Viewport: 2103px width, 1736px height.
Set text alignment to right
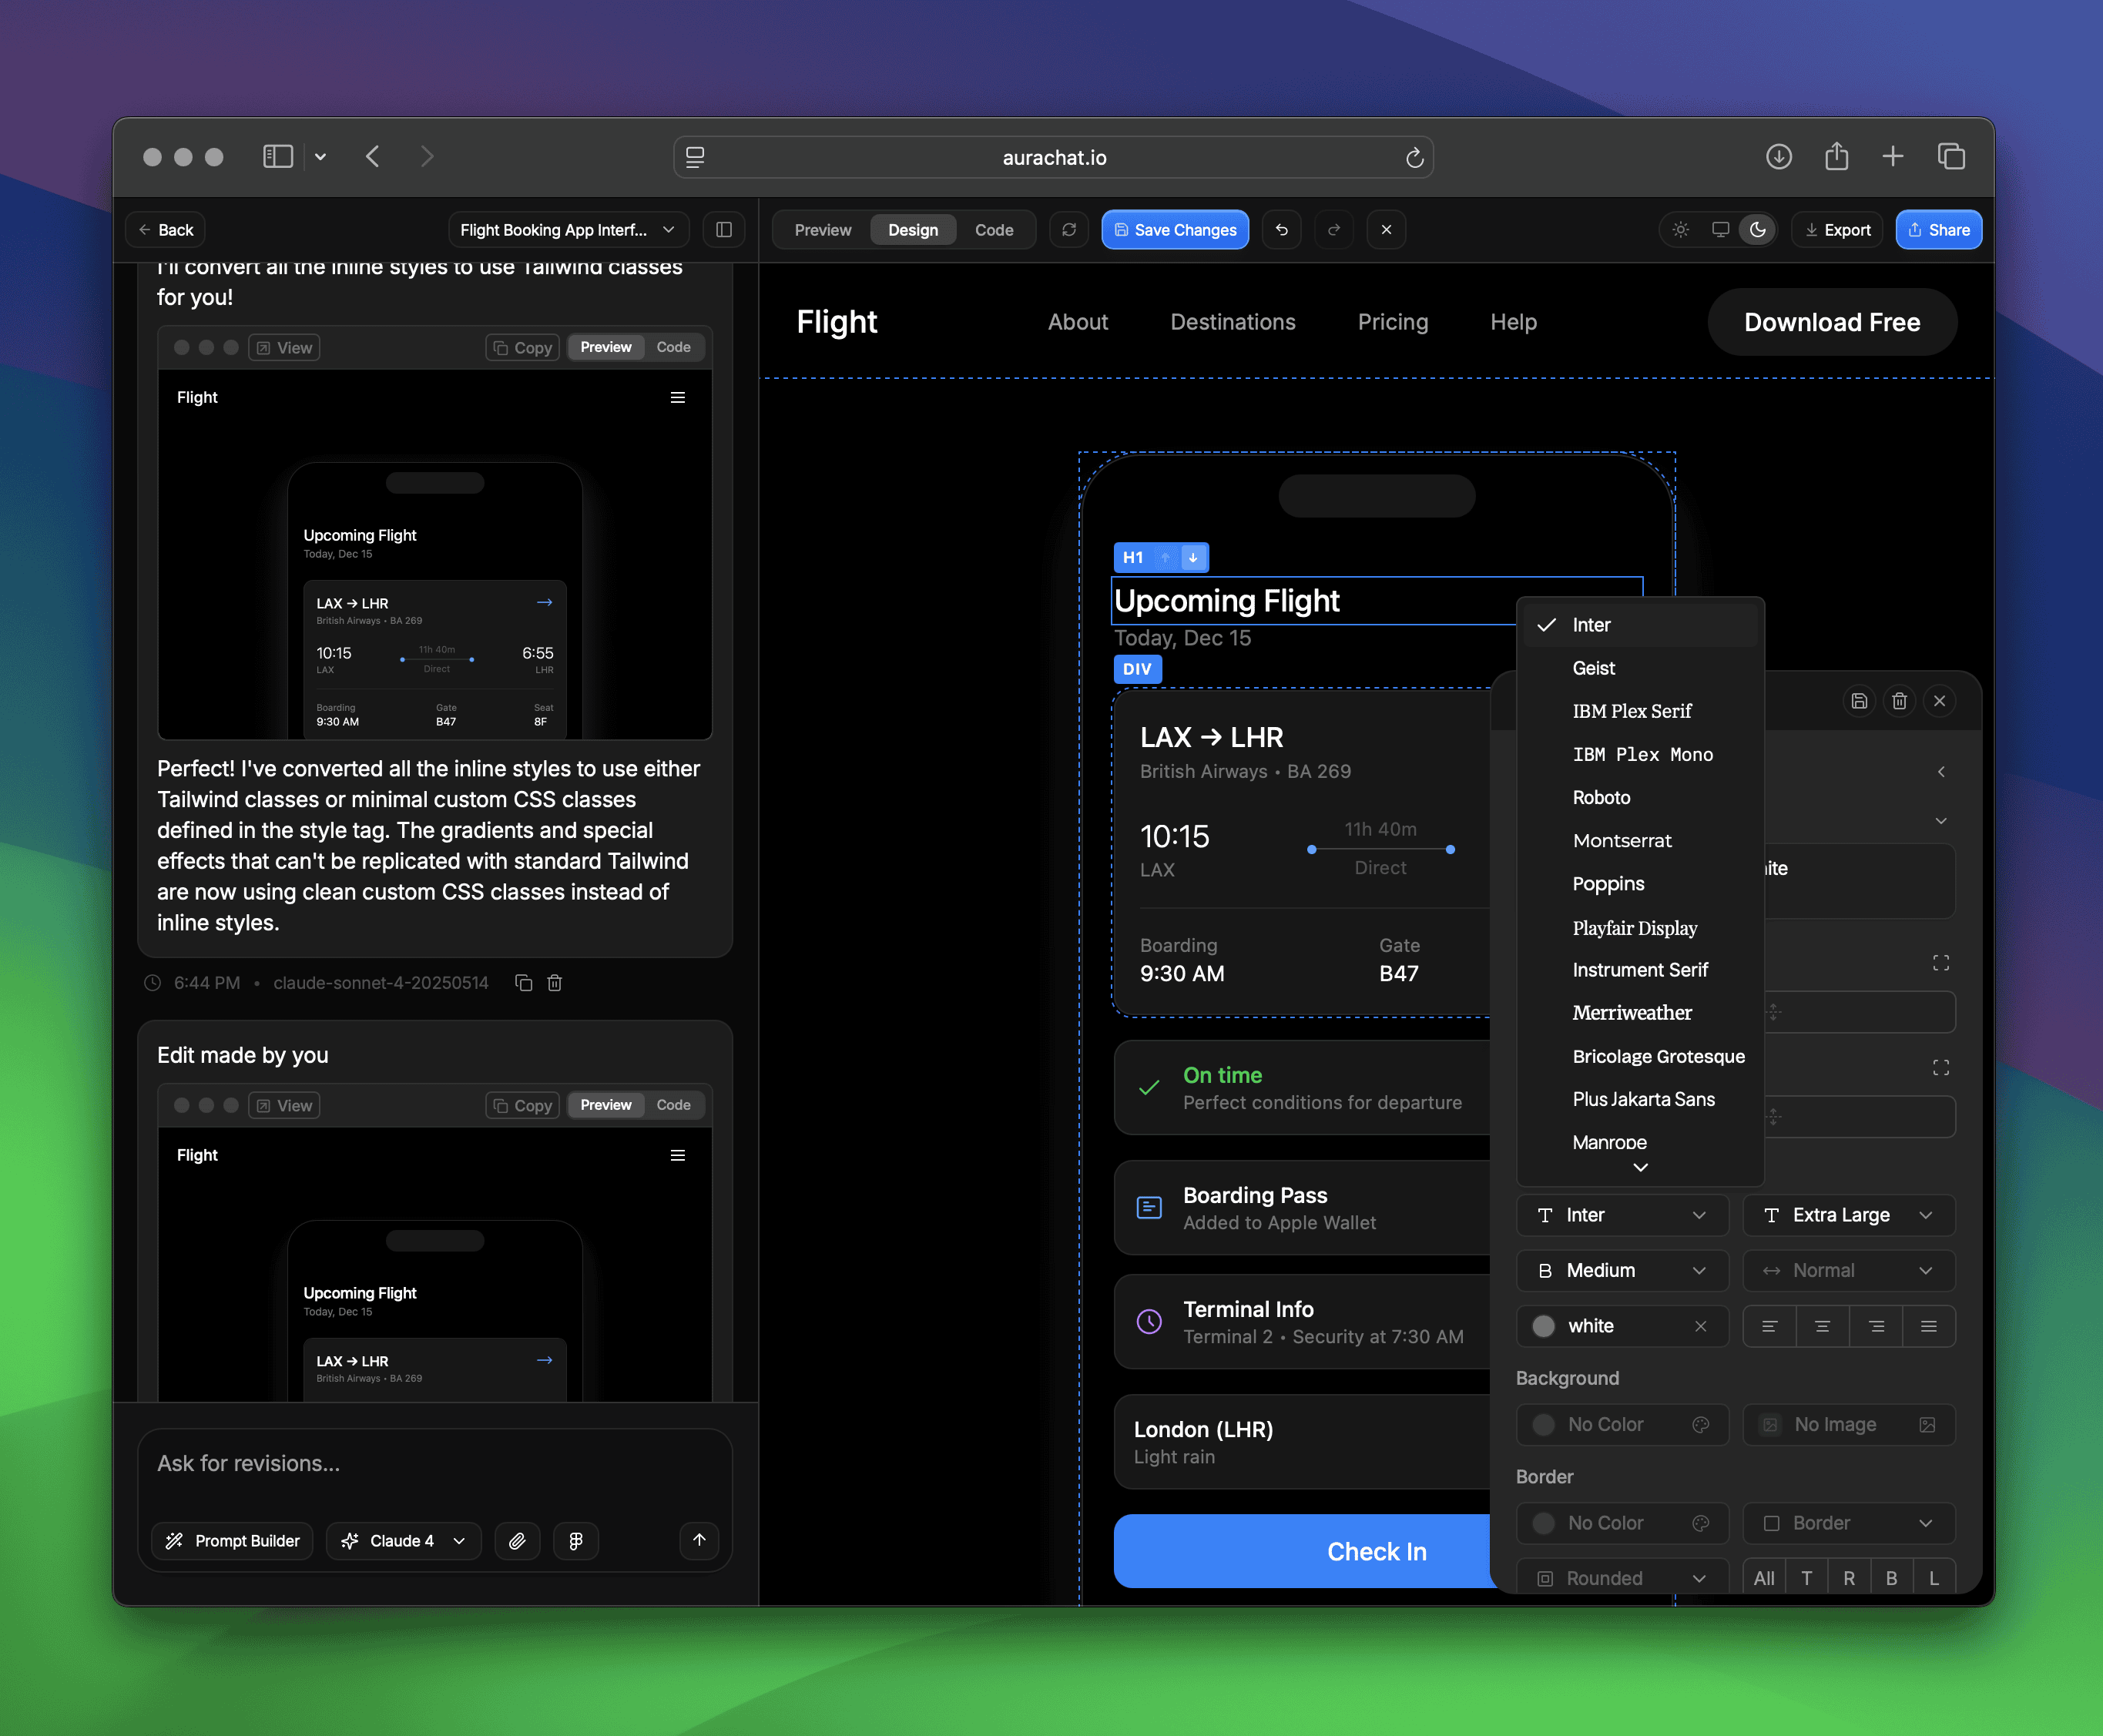1876,1326
